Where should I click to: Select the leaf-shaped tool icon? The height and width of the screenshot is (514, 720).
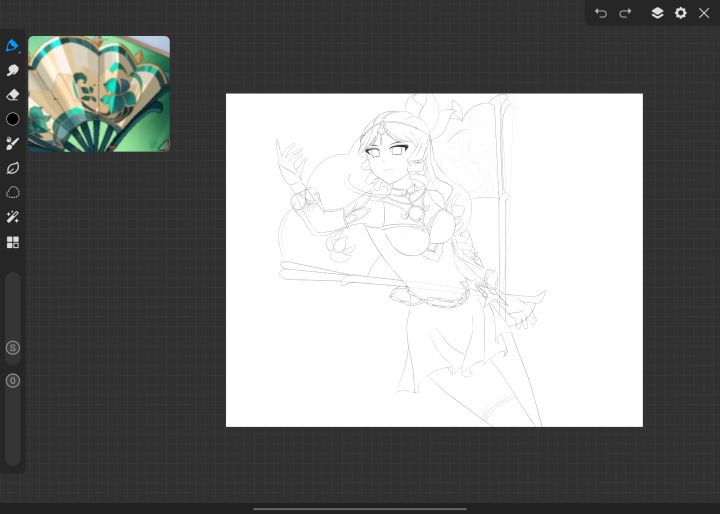[12, 168]
